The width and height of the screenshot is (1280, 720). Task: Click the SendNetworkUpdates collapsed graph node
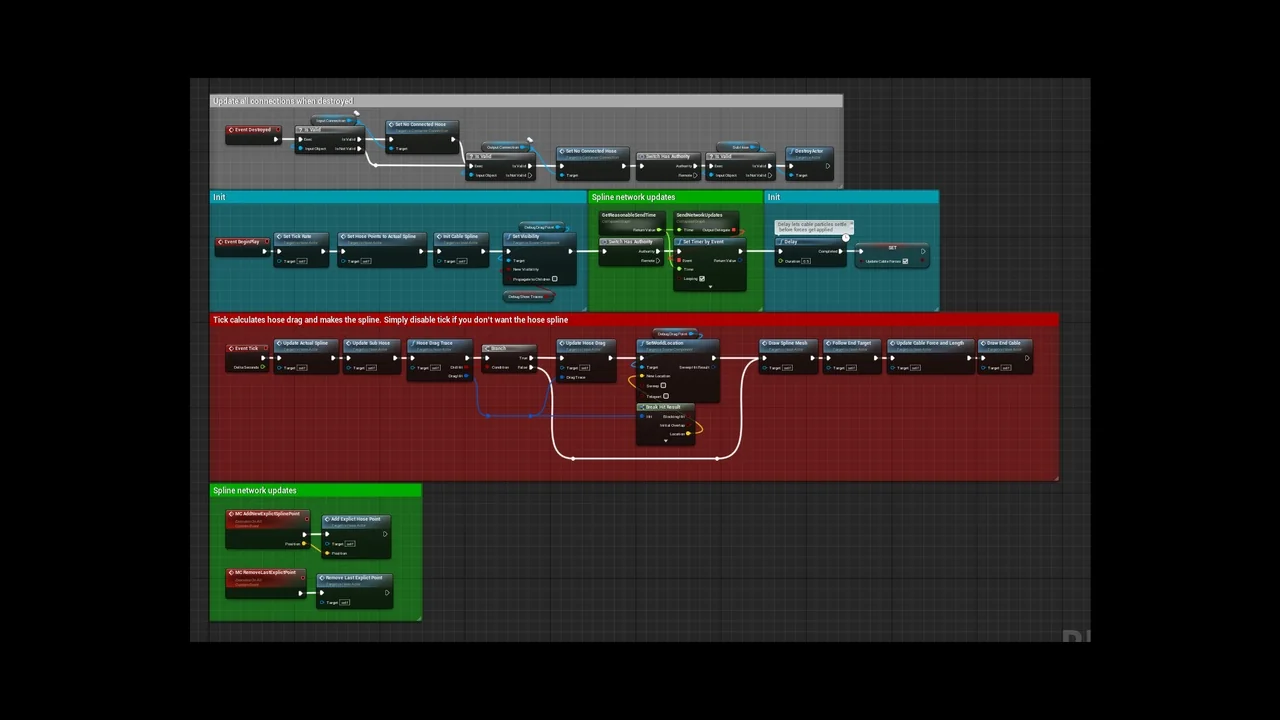(x=700, y=216)
